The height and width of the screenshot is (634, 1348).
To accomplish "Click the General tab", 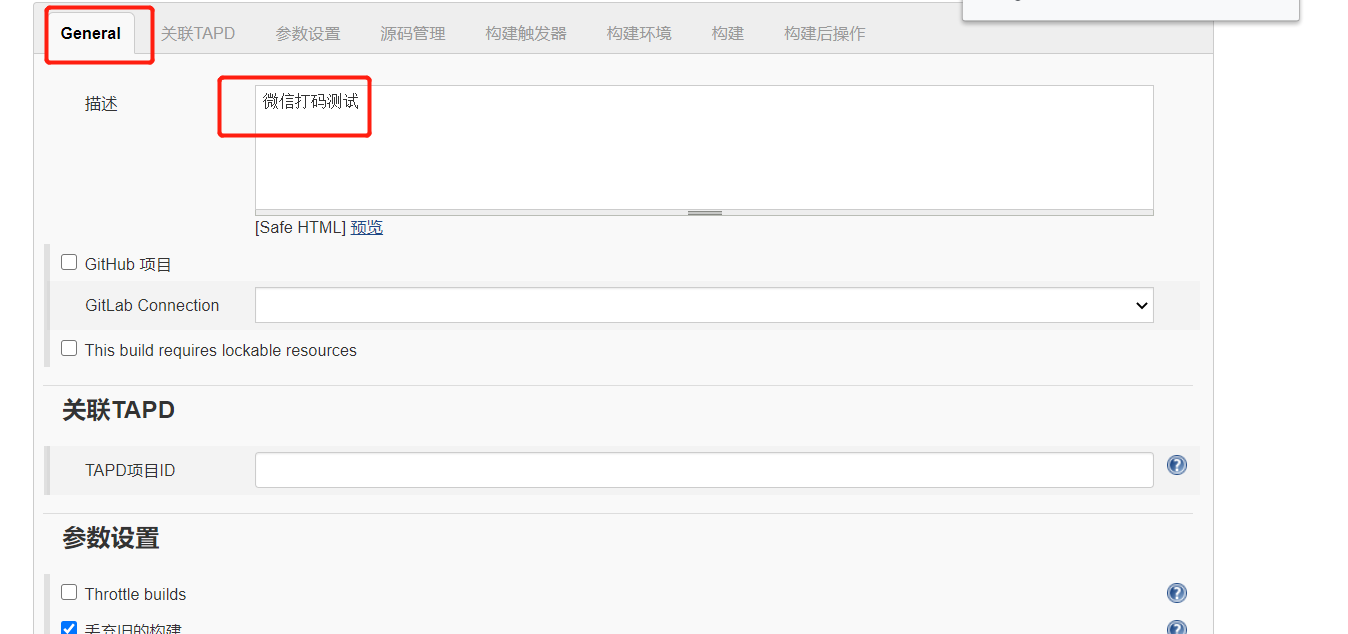I will click(91, 33).
